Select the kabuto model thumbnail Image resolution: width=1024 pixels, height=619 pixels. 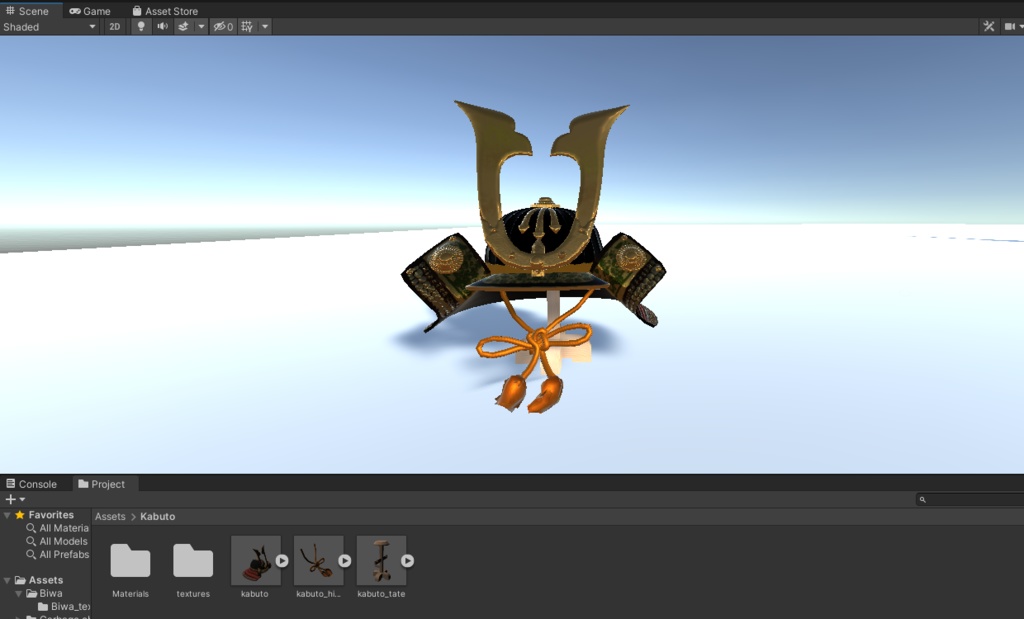(255, 560)
